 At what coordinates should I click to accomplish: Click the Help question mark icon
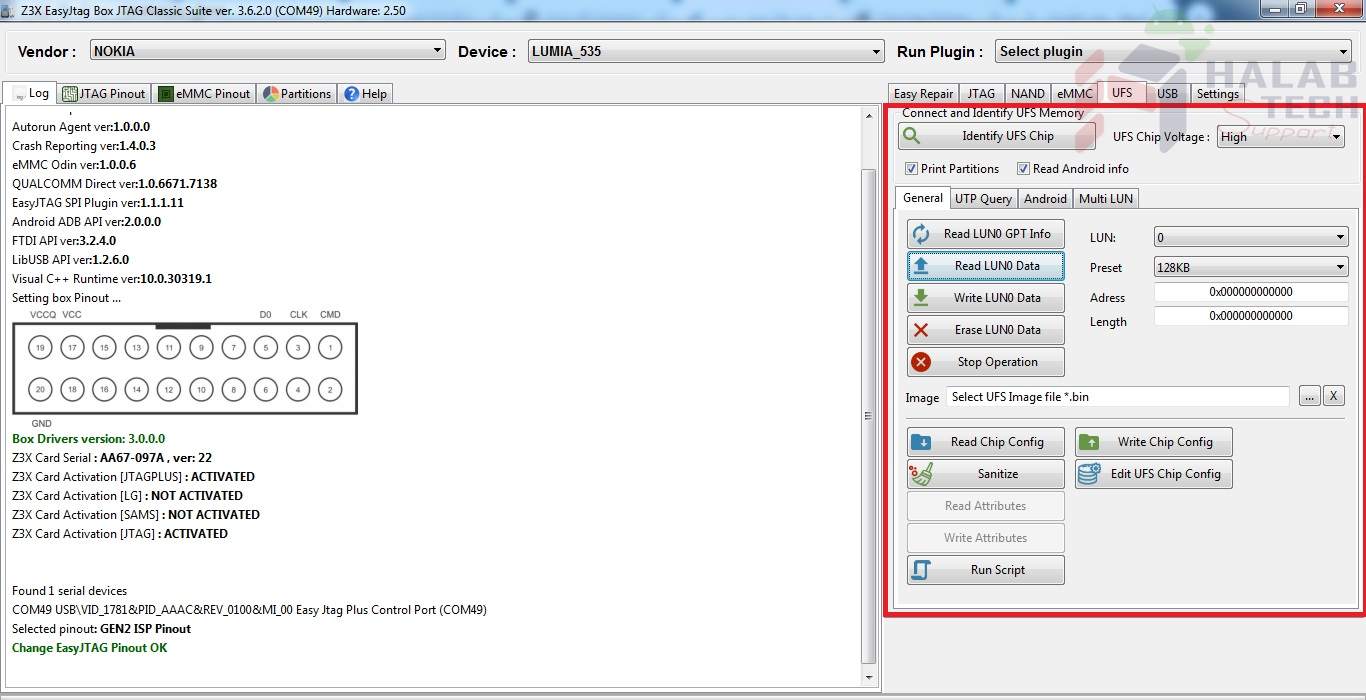pos(351,94)
